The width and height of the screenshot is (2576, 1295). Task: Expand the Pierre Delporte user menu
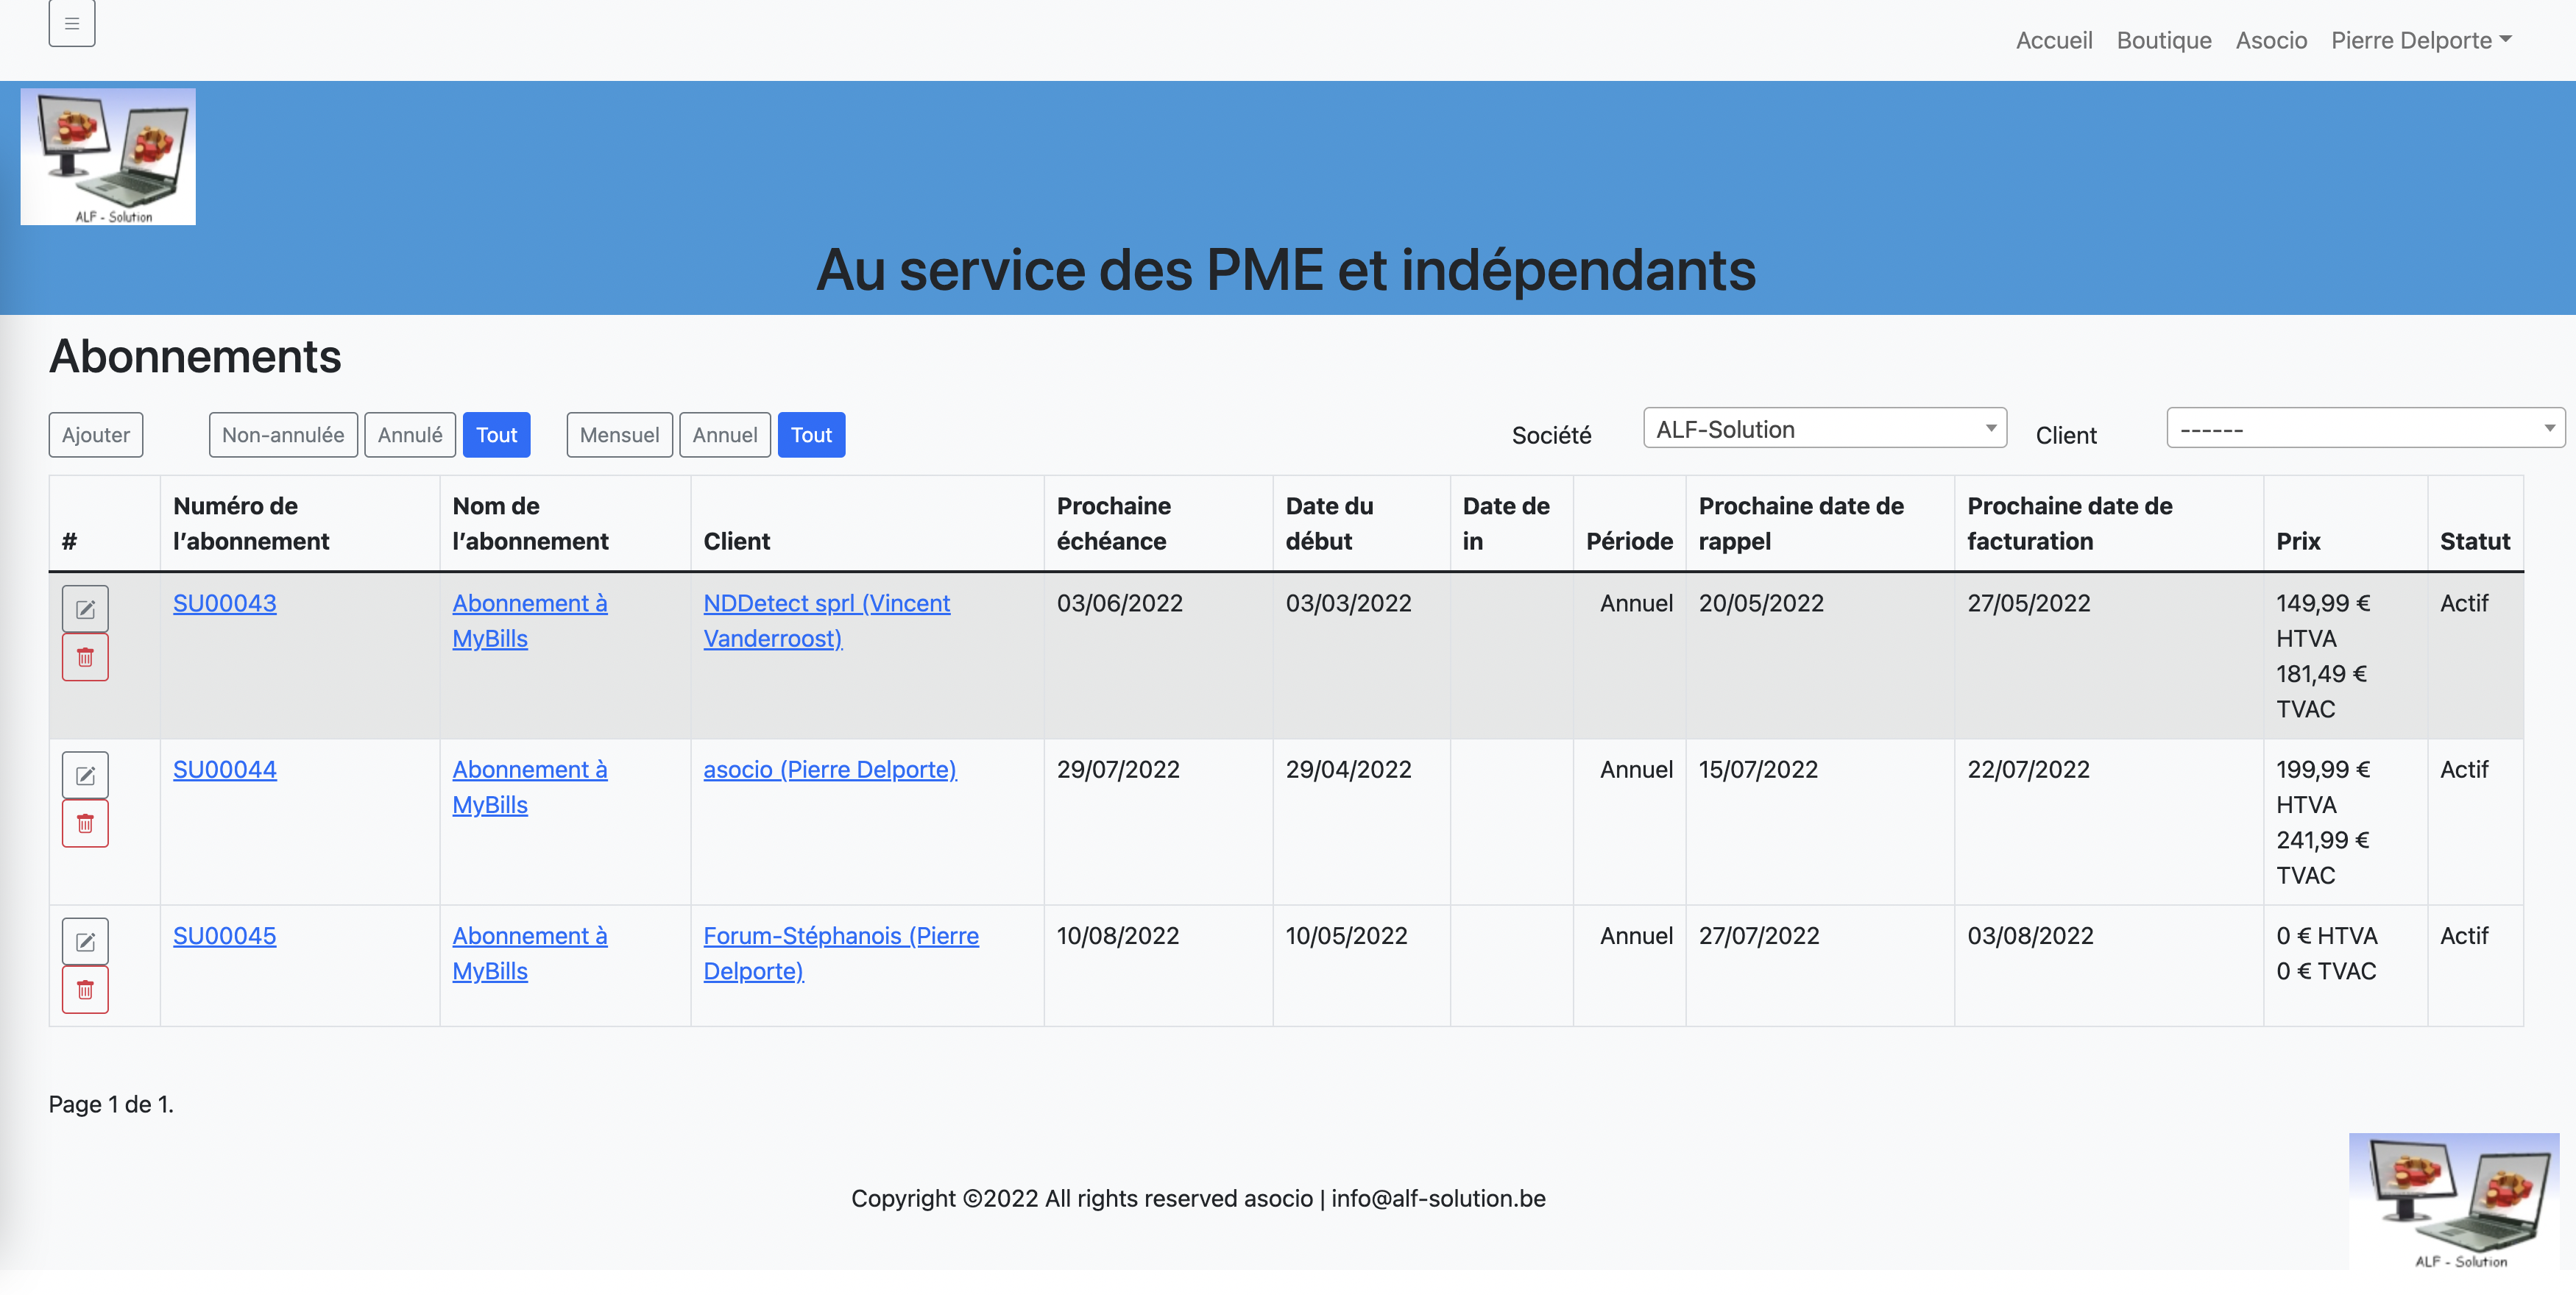(2421, 40)
